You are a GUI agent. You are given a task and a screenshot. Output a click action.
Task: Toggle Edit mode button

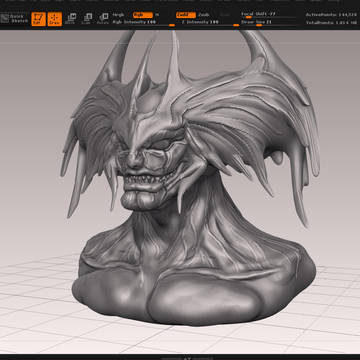tap(38, 19)
